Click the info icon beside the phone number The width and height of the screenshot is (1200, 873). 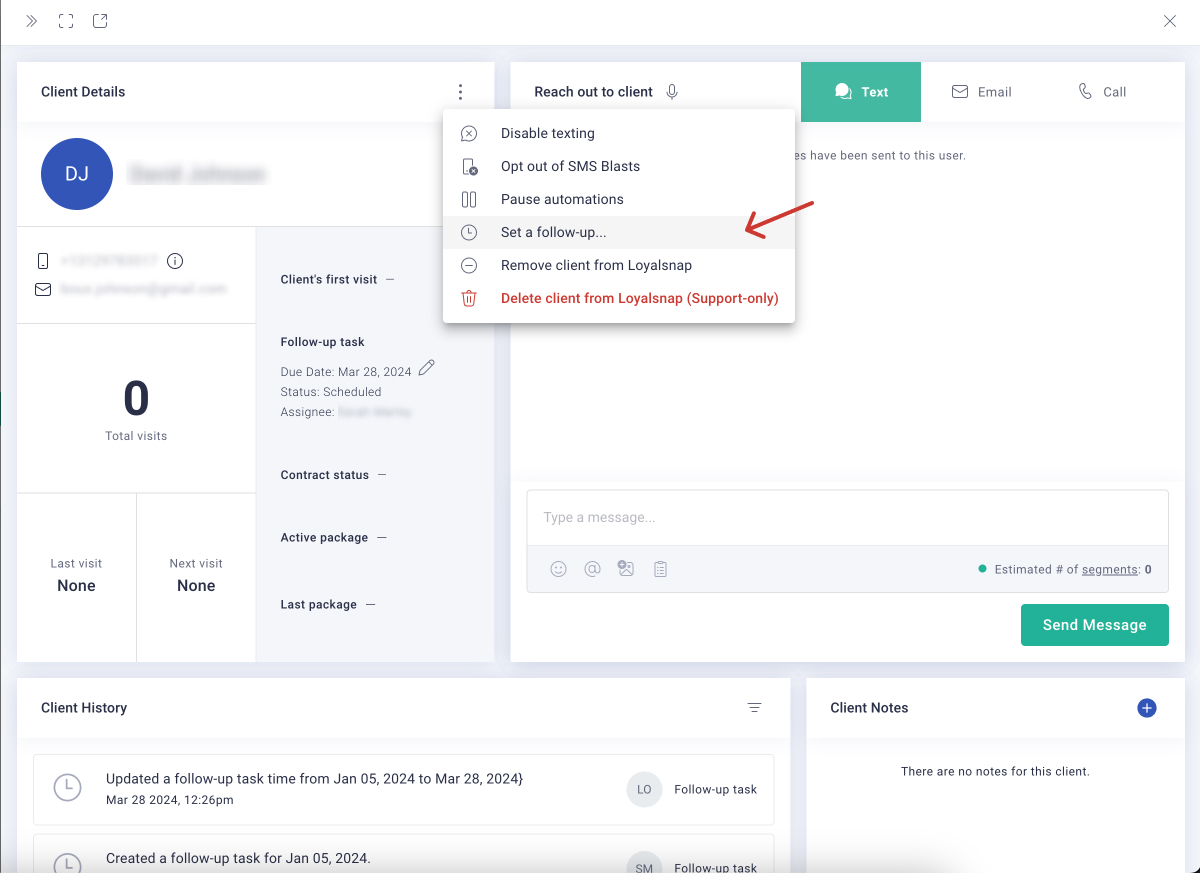click(174, 260)
